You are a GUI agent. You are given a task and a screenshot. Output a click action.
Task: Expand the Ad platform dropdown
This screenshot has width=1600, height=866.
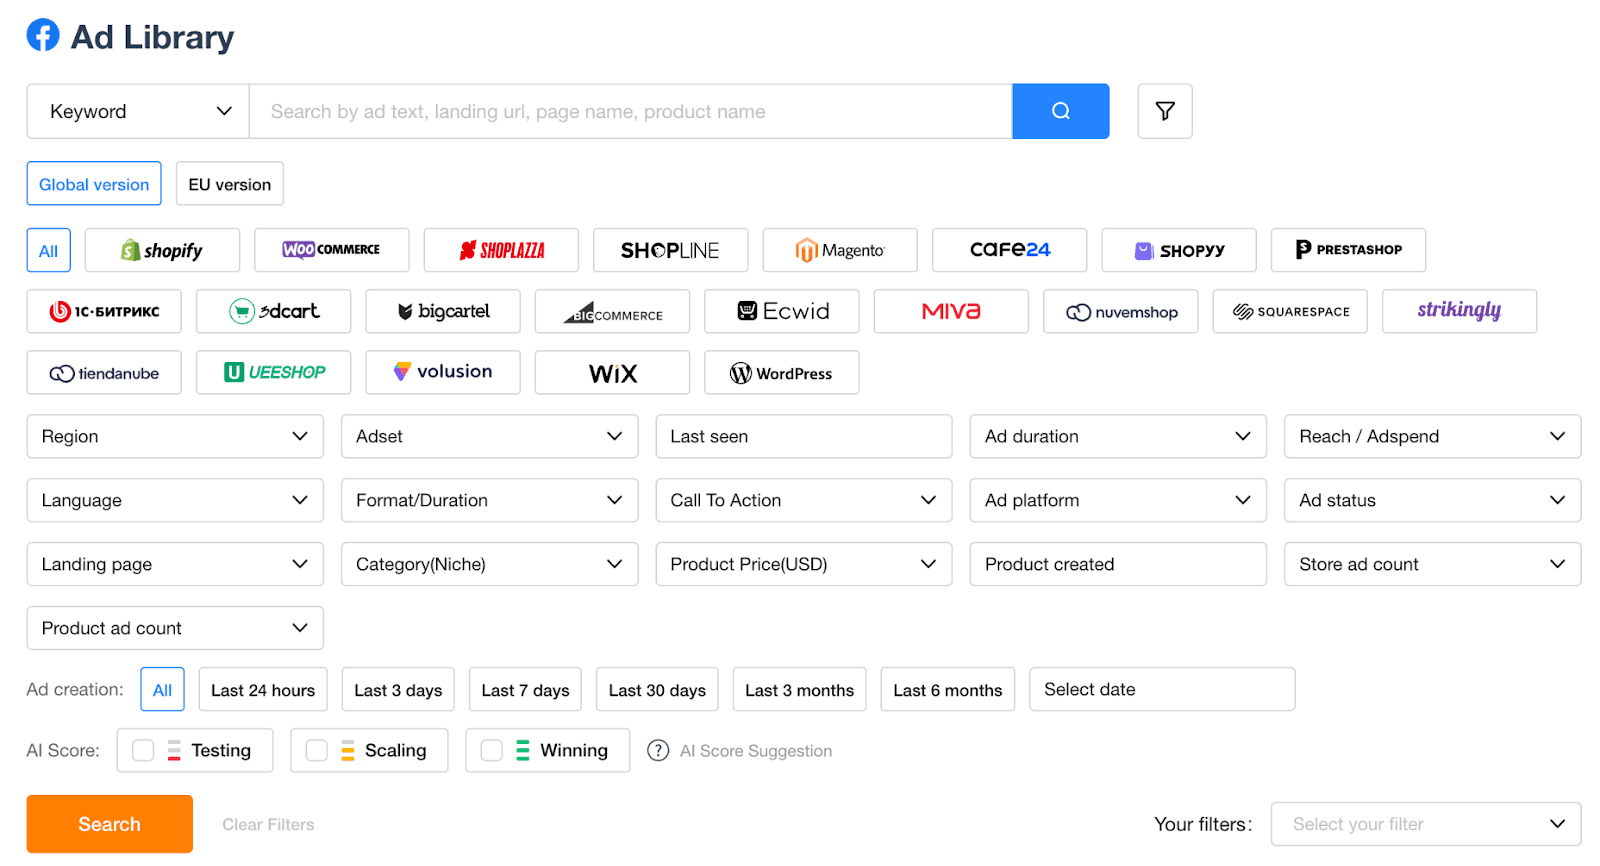pyautogui.click(x=1118, y=500)
